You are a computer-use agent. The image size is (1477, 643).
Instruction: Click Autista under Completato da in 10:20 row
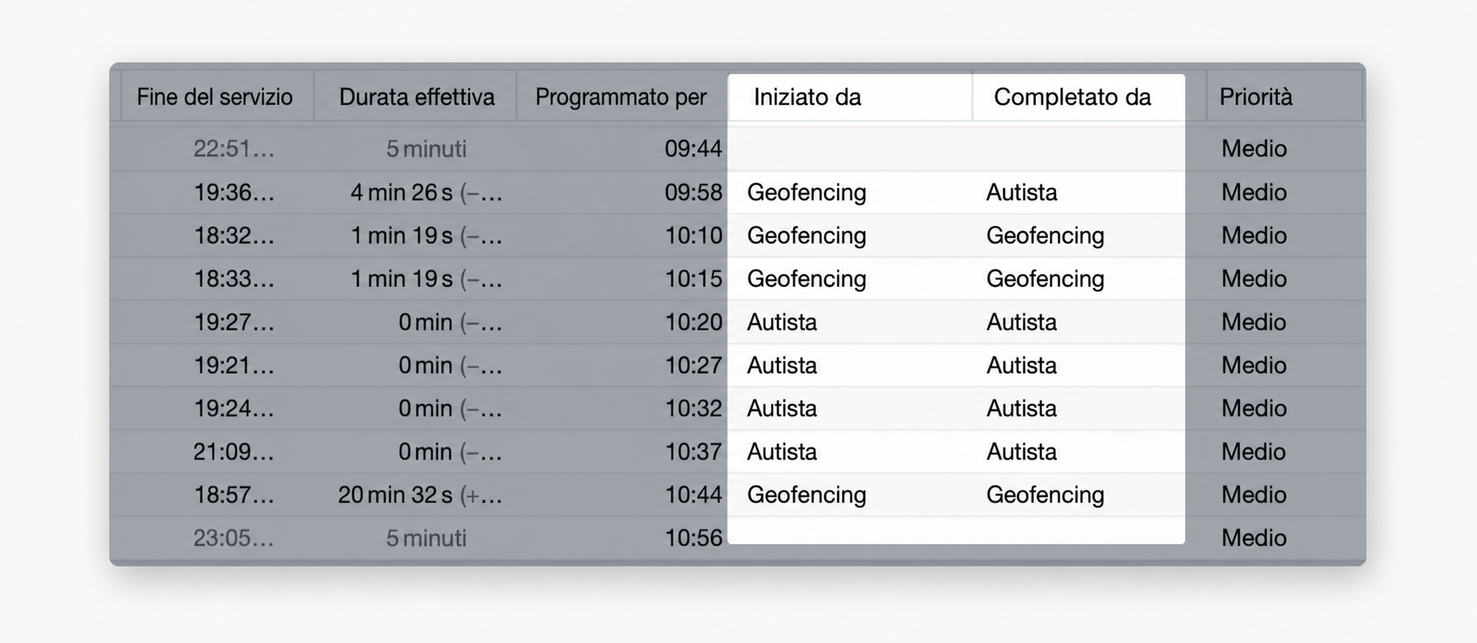coord(1021,322)
